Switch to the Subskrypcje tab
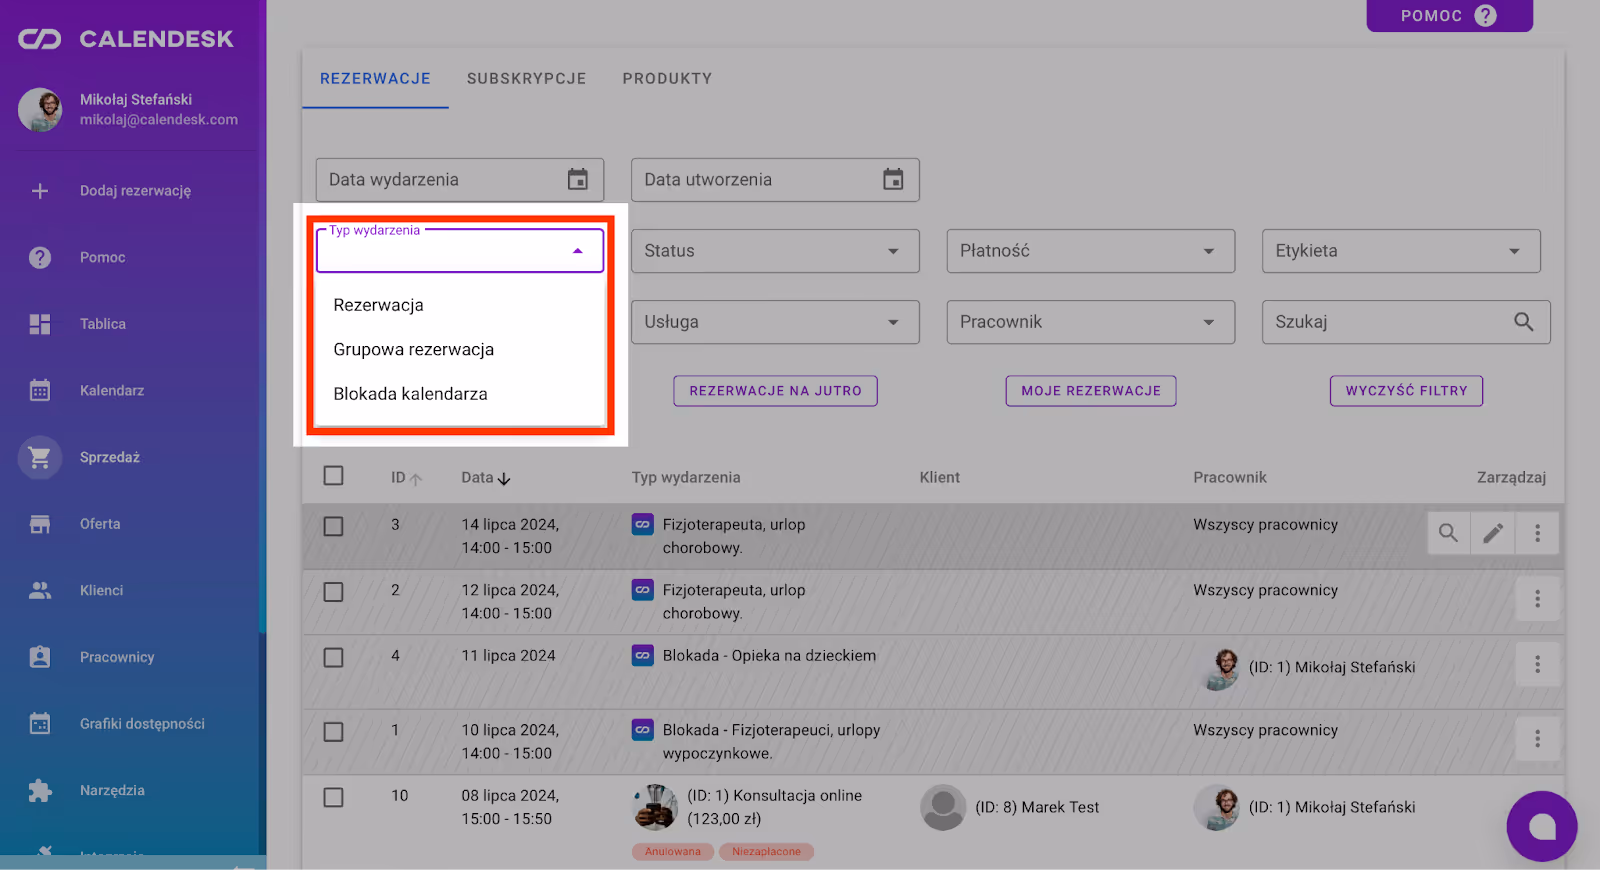The height and width of the screenshot is (870, 1600). (526, 79)
